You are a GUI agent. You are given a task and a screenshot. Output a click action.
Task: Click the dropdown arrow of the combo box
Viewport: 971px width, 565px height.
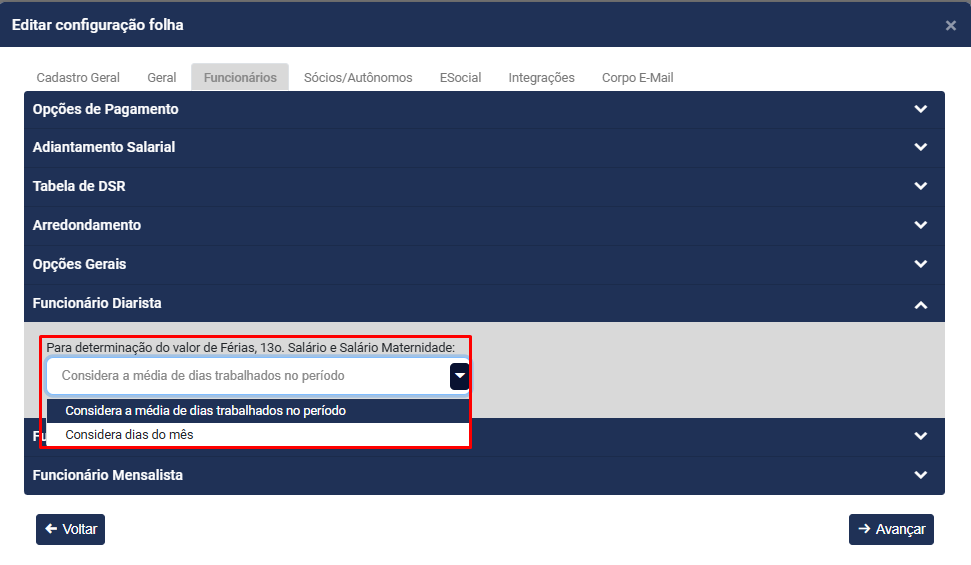(x=459, y=376)
